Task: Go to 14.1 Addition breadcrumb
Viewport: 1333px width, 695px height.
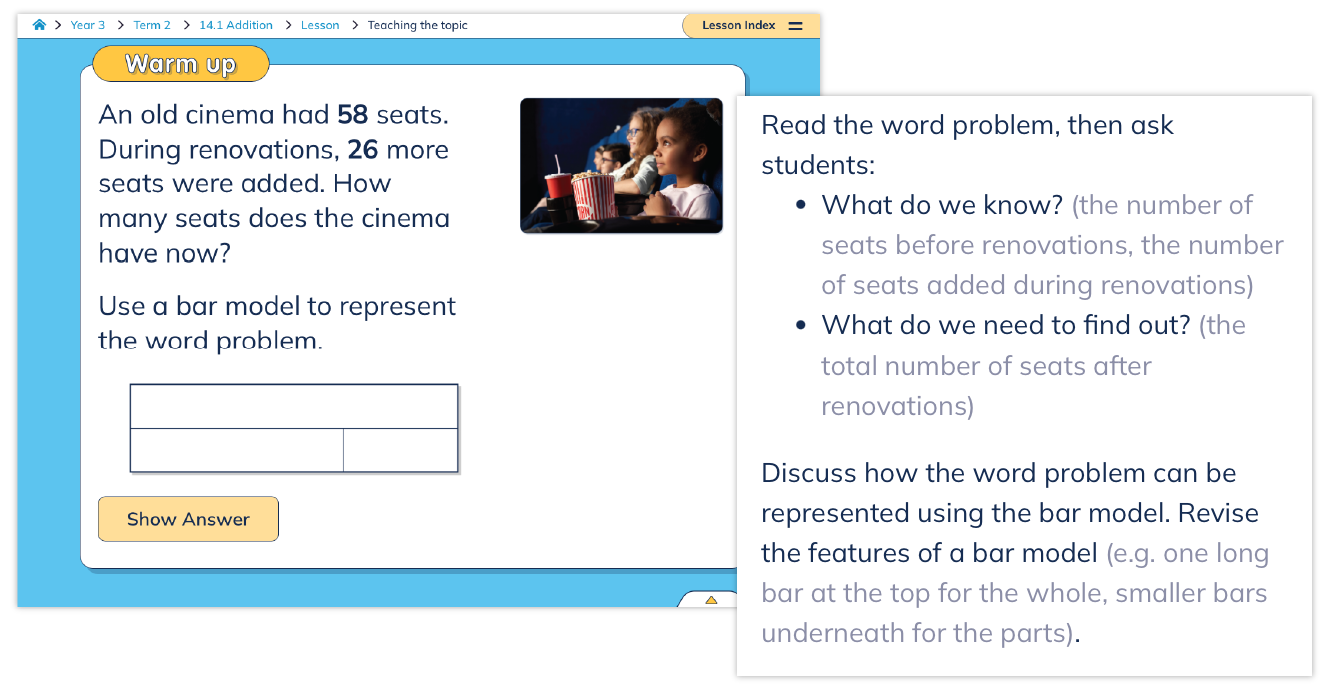Action: (236, 25)
